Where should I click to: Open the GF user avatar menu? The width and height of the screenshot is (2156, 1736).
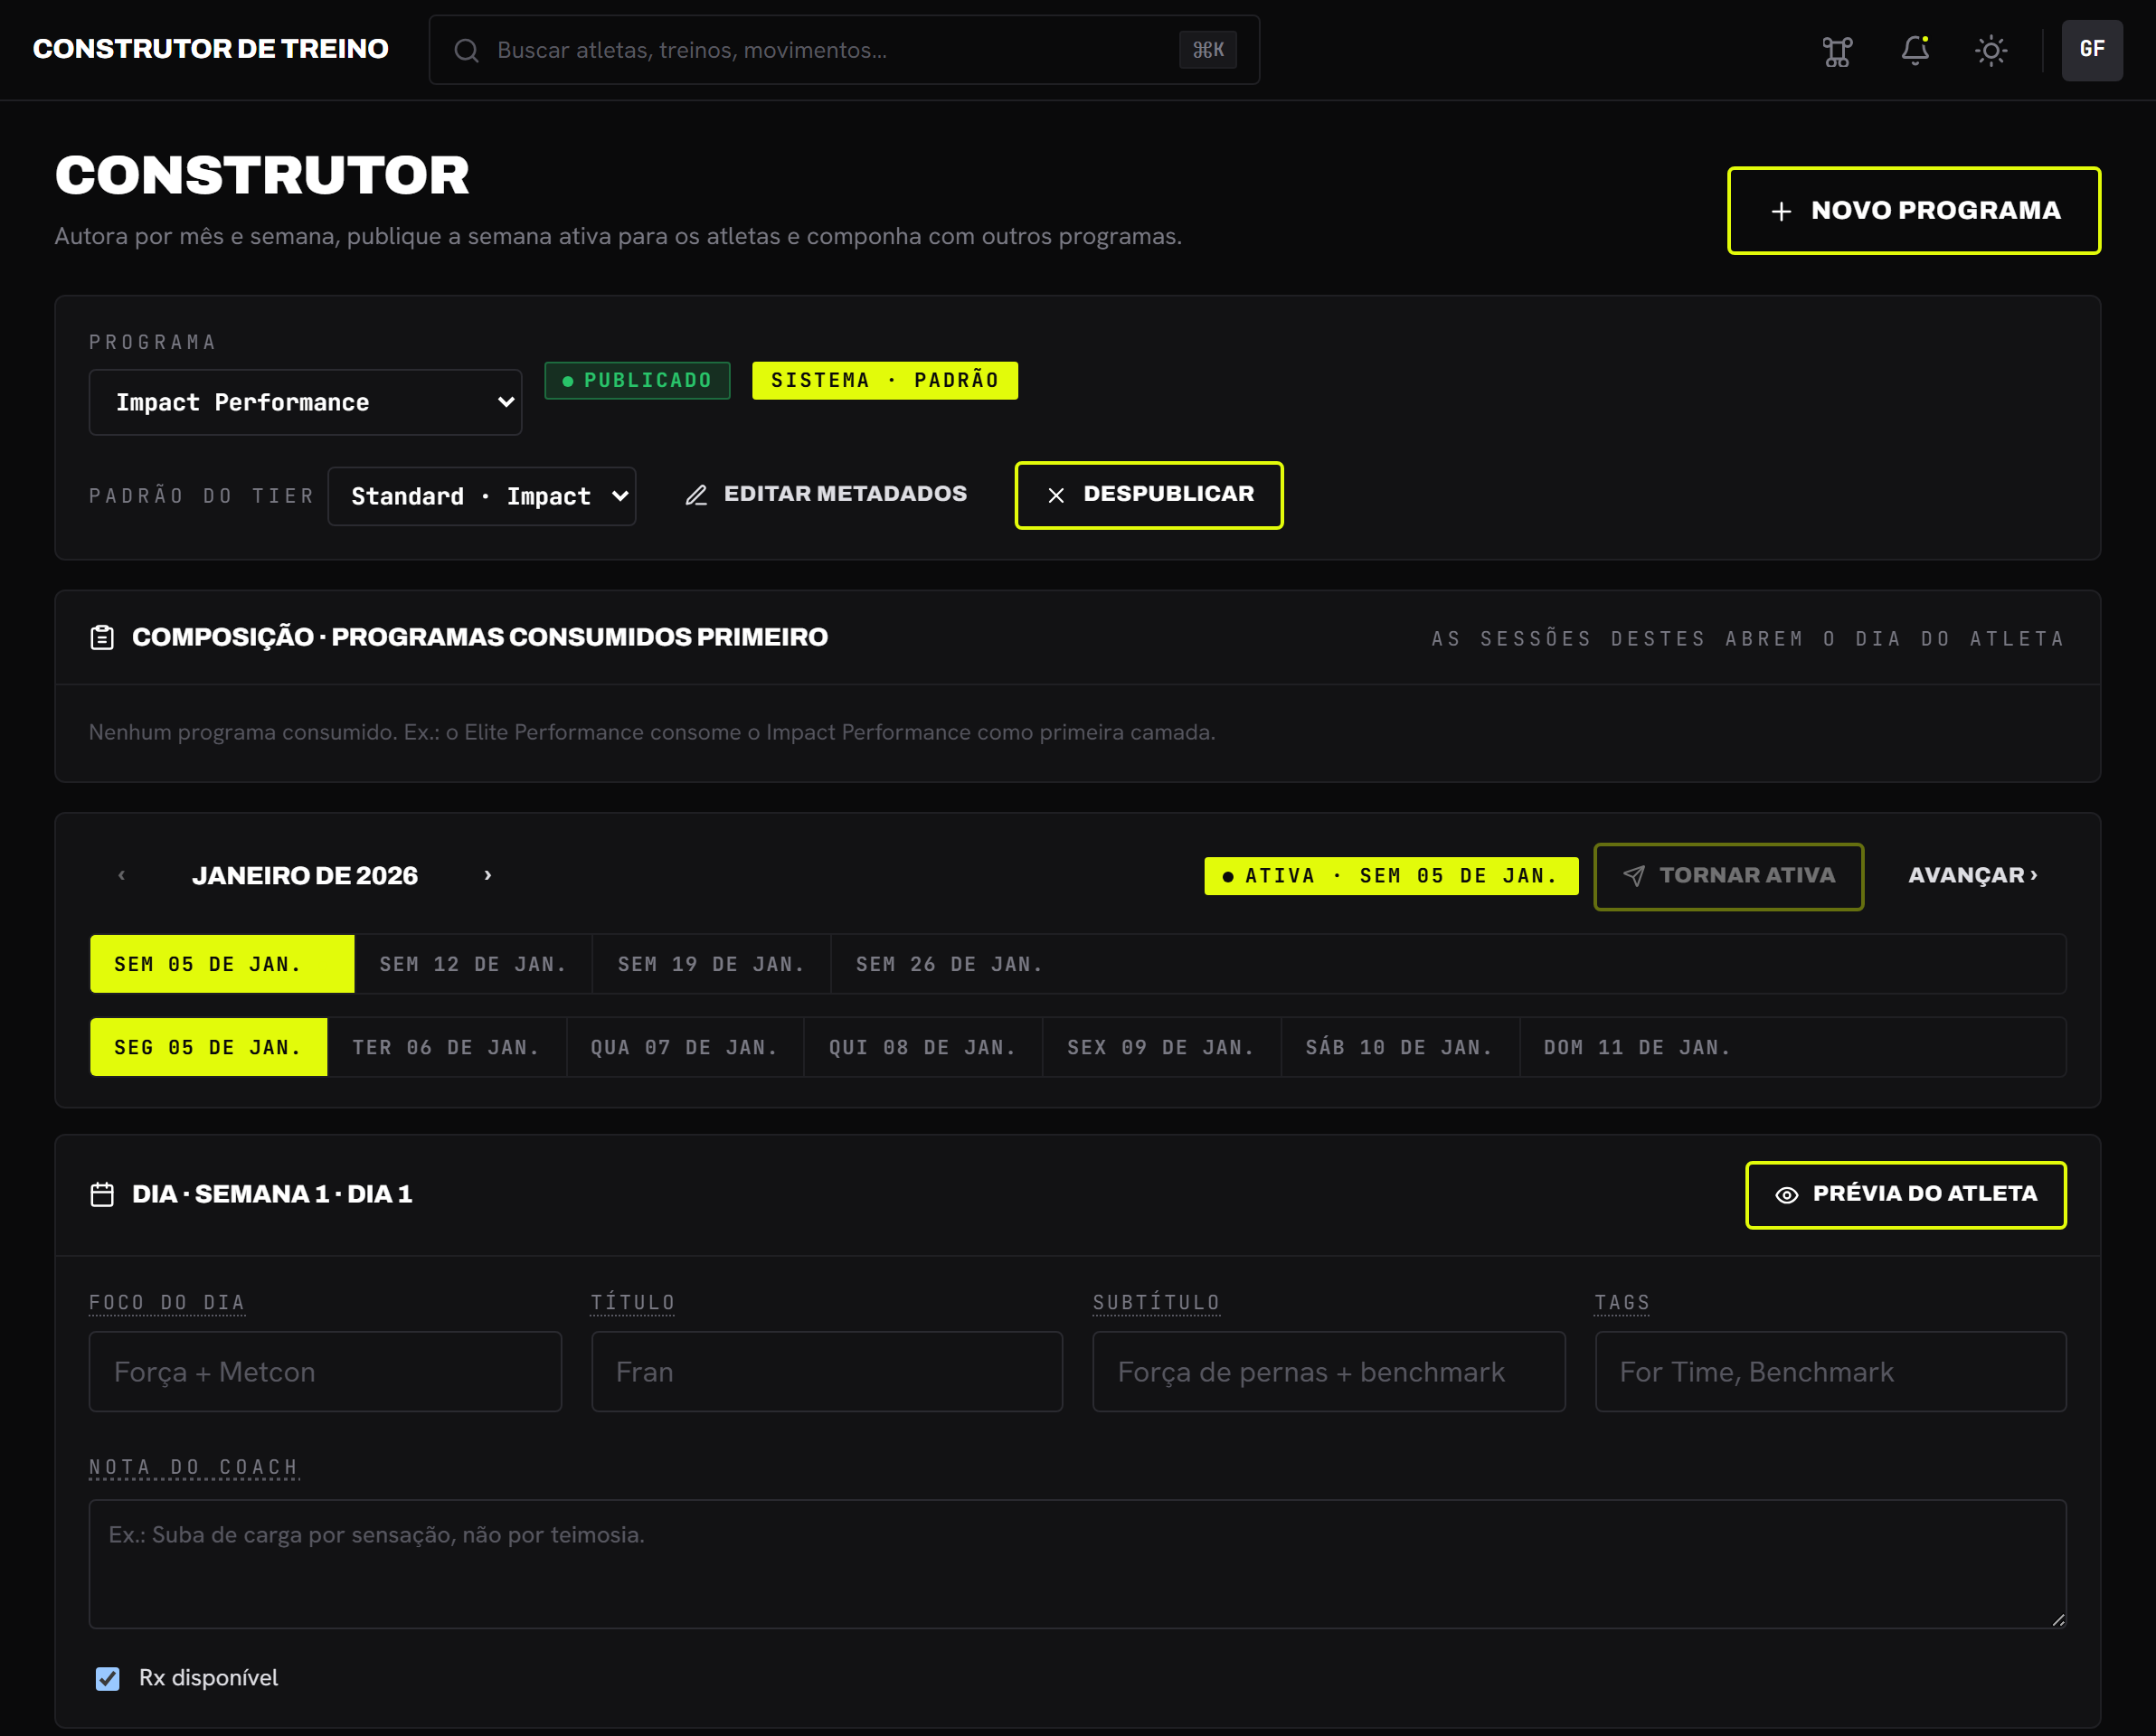(2092, 50)
